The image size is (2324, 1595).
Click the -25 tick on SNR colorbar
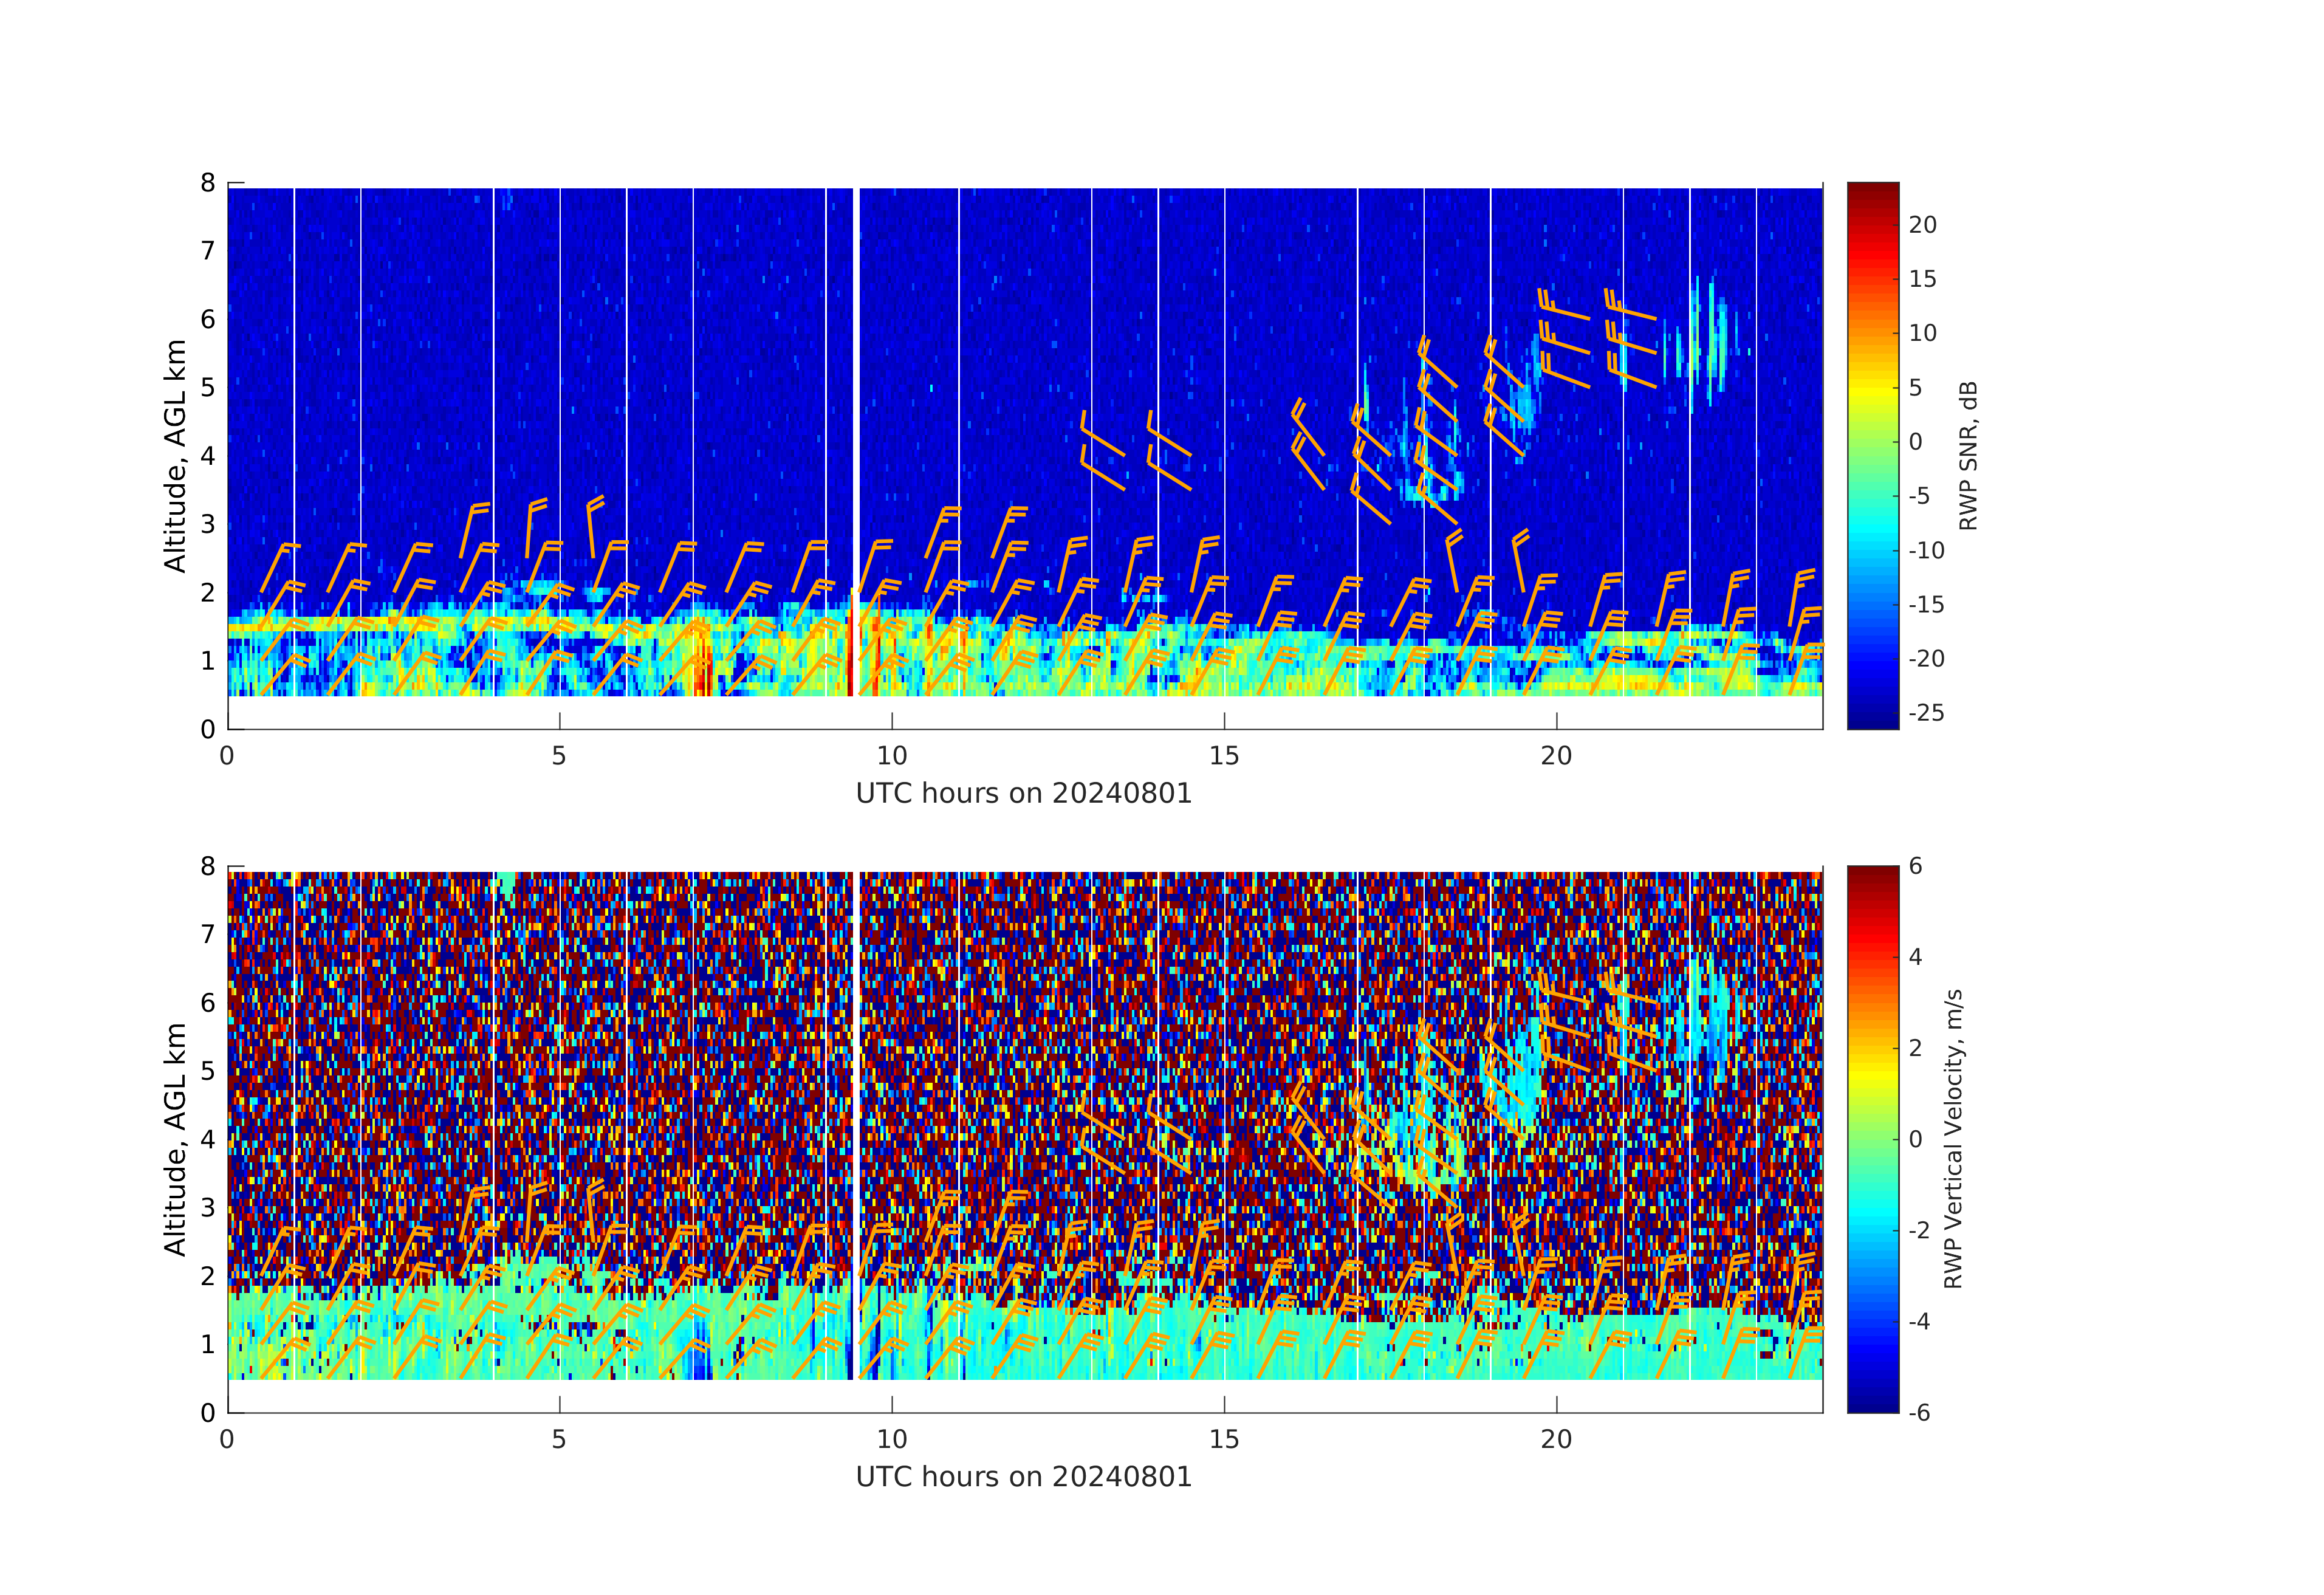[1925, 713]
